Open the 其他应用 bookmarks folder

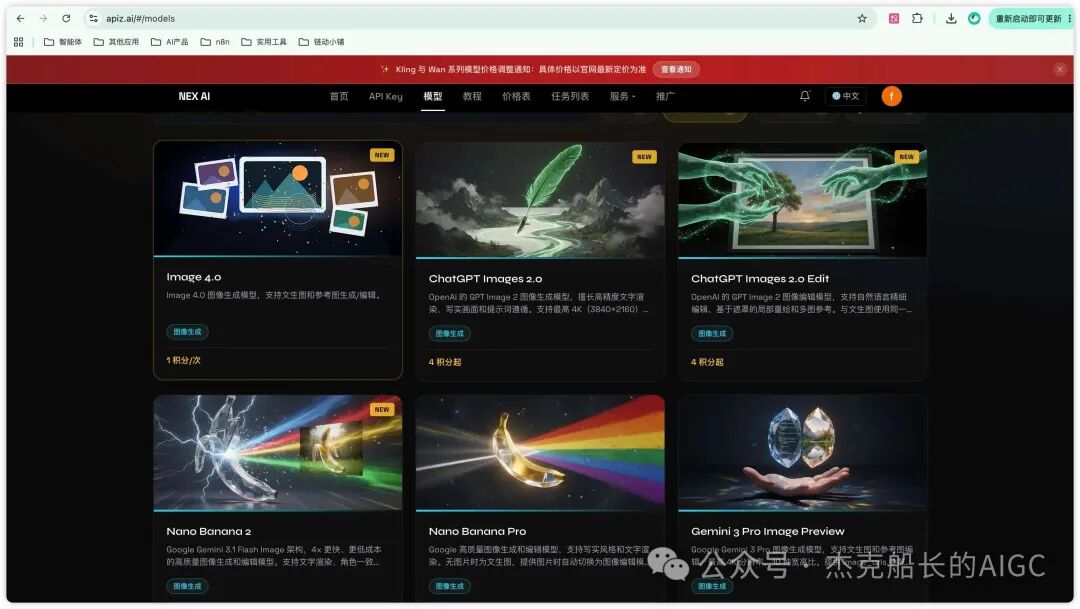(116, 42)
